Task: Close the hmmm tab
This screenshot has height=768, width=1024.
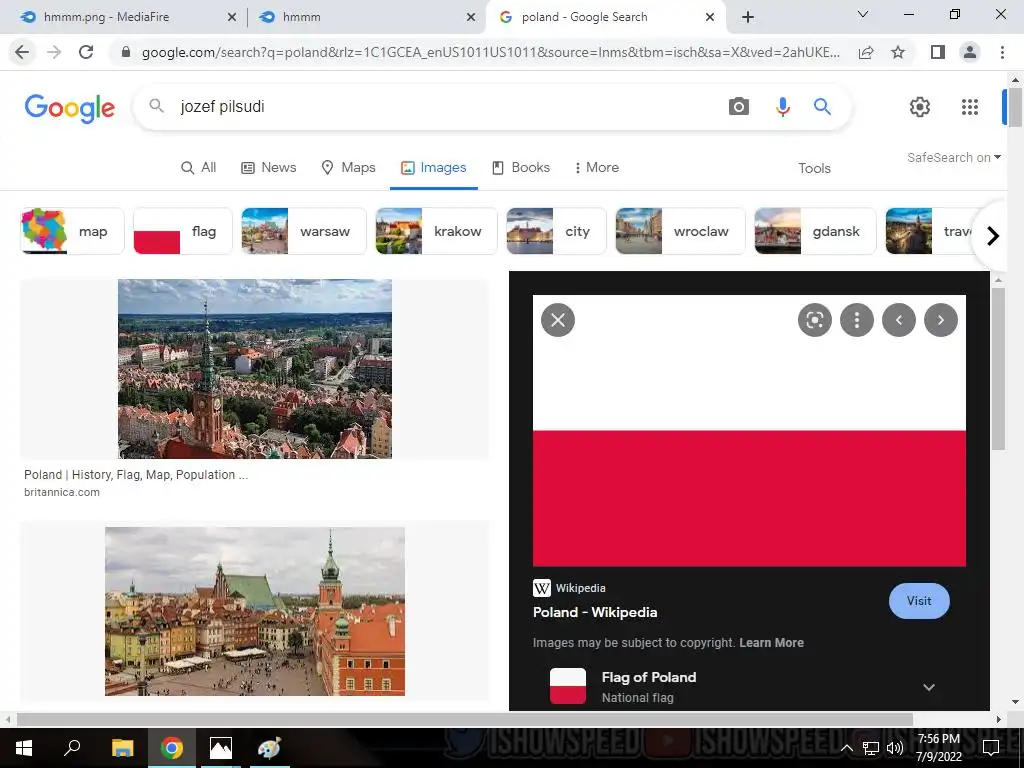Action: [470, 18]
